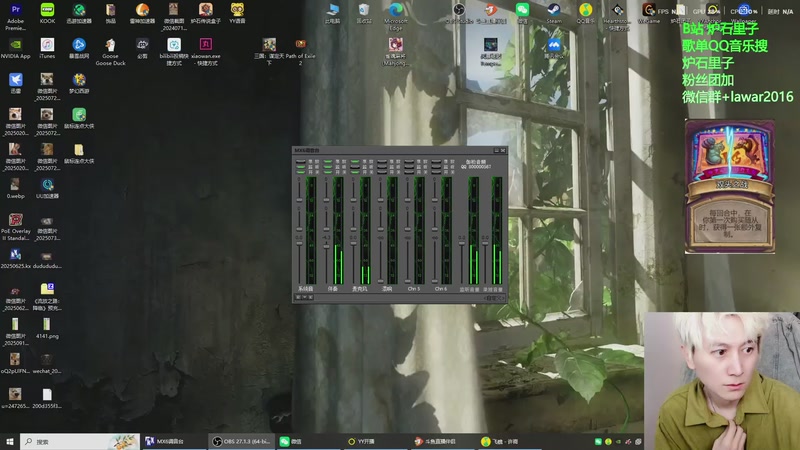Click the 伴奏 channel label
800x450 pixels.
[333, 289]
